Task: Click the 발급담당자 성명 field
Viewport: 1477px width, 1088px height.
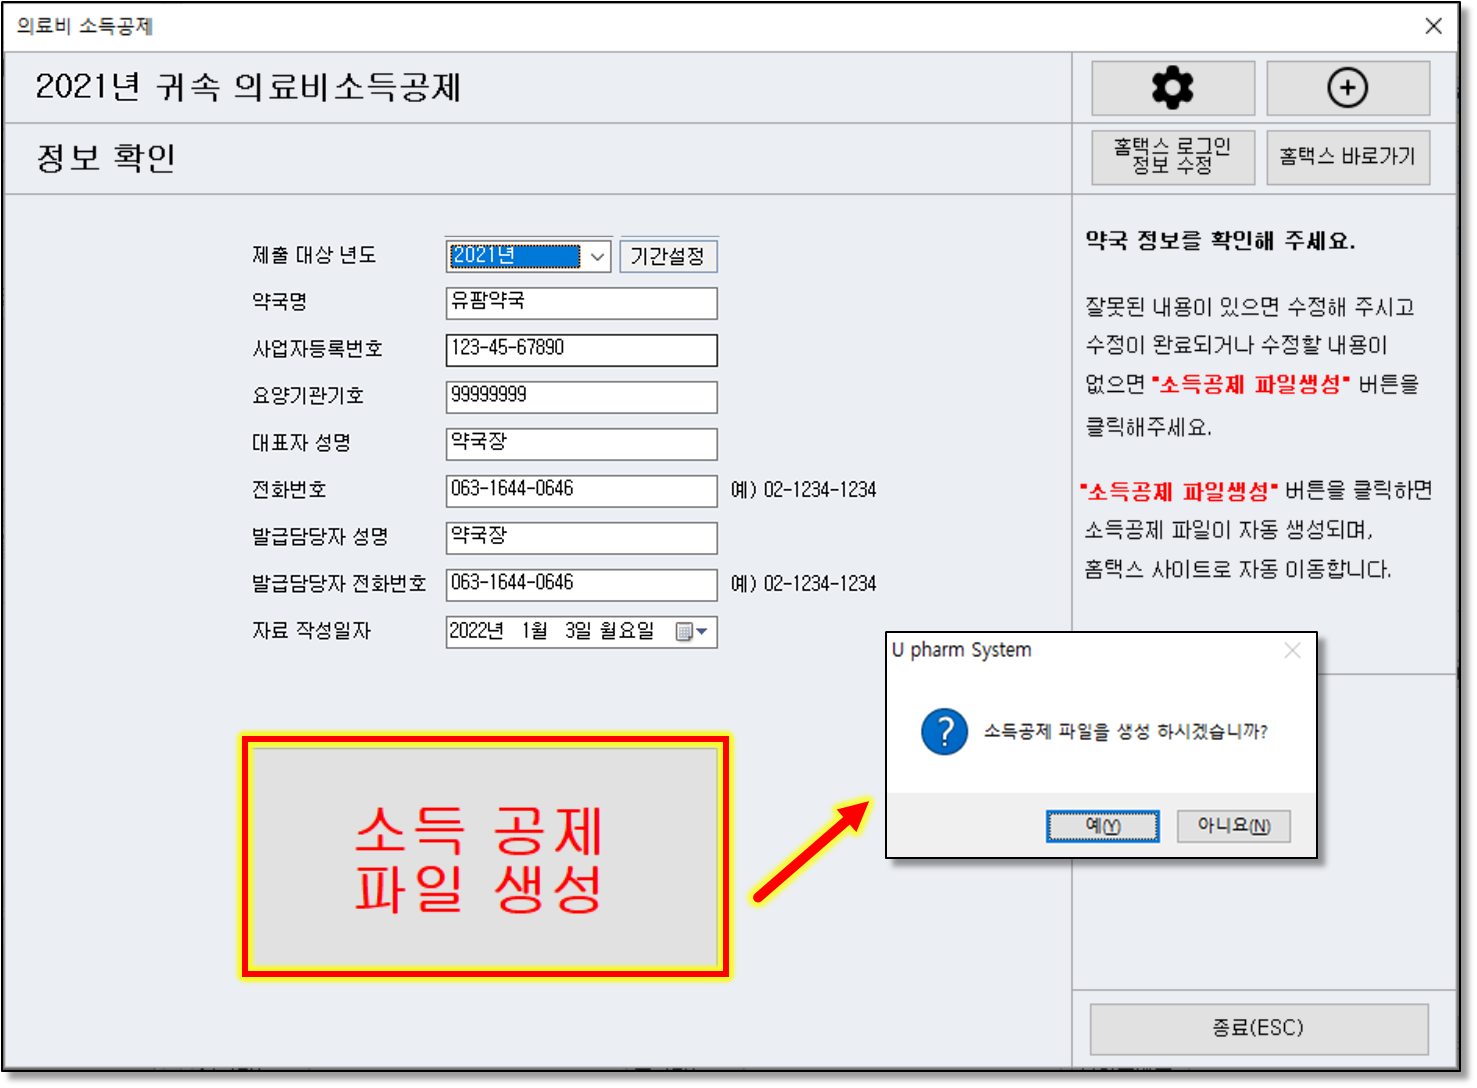Action: click(581, 538)
